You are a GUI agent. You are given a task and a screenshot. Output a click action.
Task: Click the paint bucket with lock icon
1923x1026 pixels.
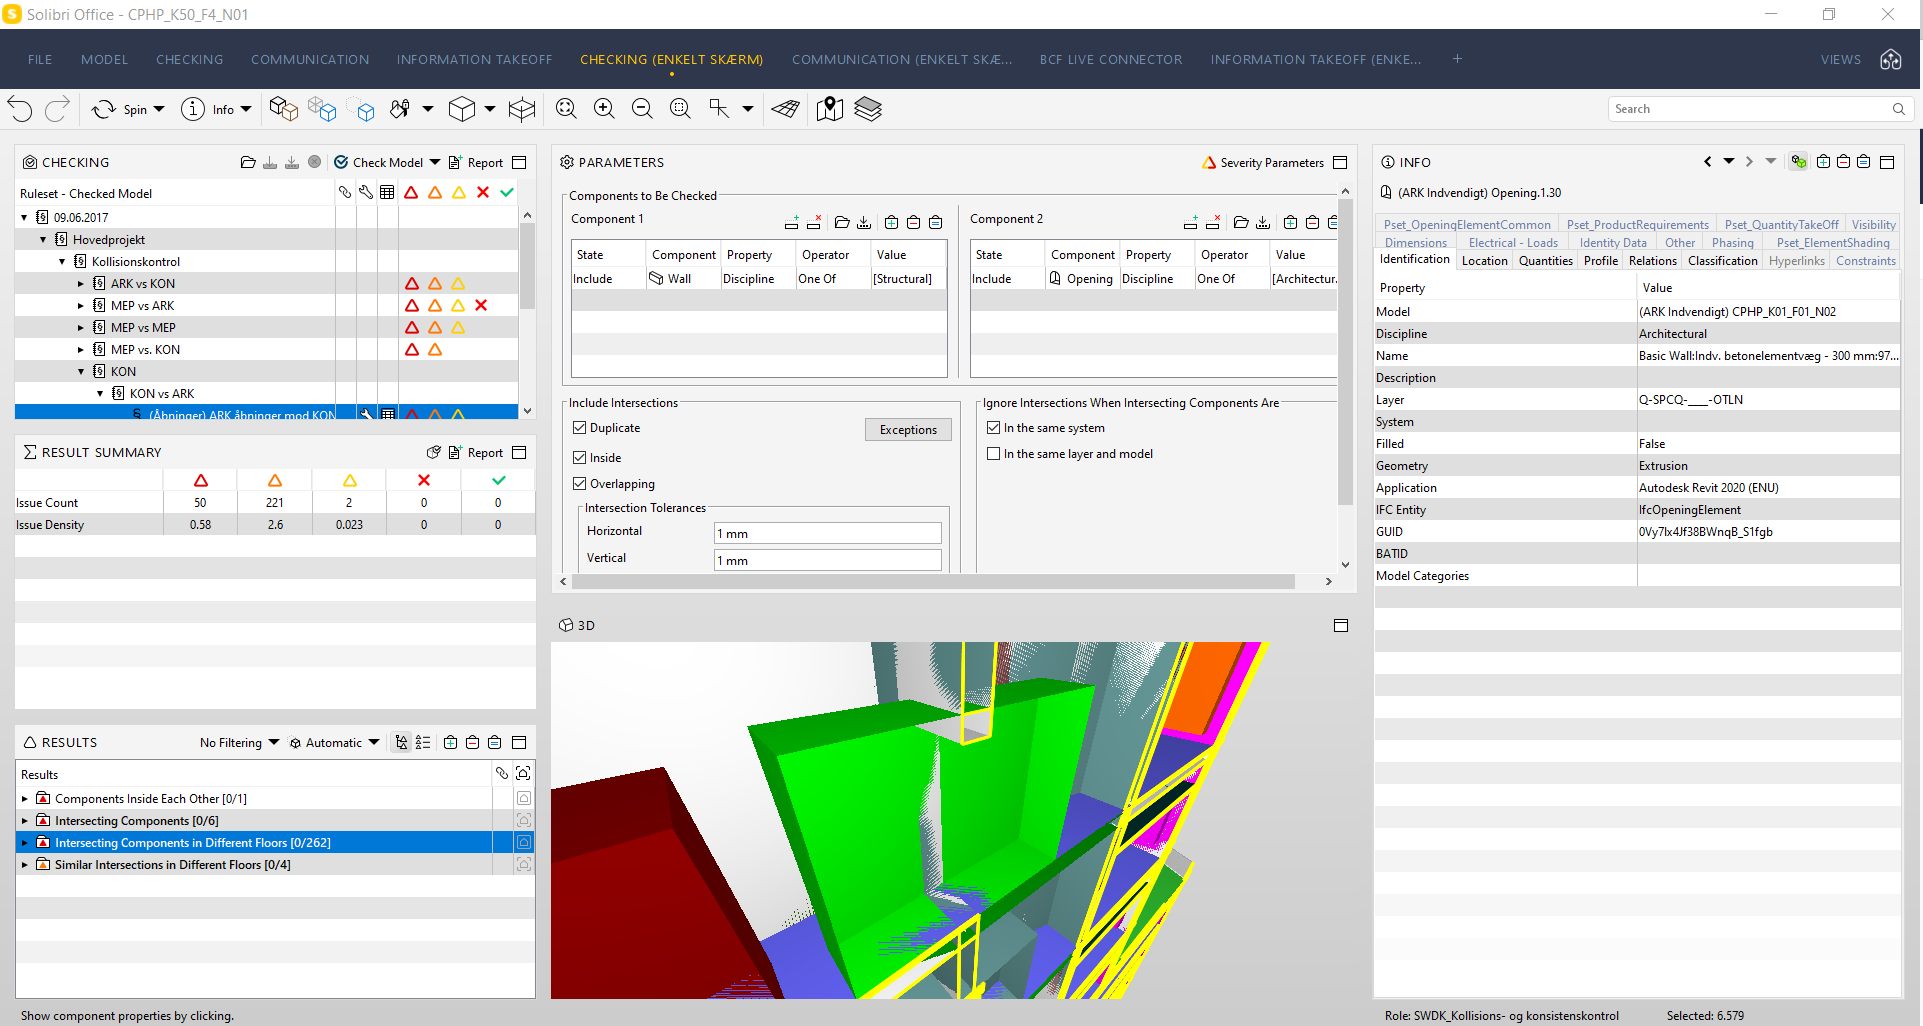coord(400,109)
